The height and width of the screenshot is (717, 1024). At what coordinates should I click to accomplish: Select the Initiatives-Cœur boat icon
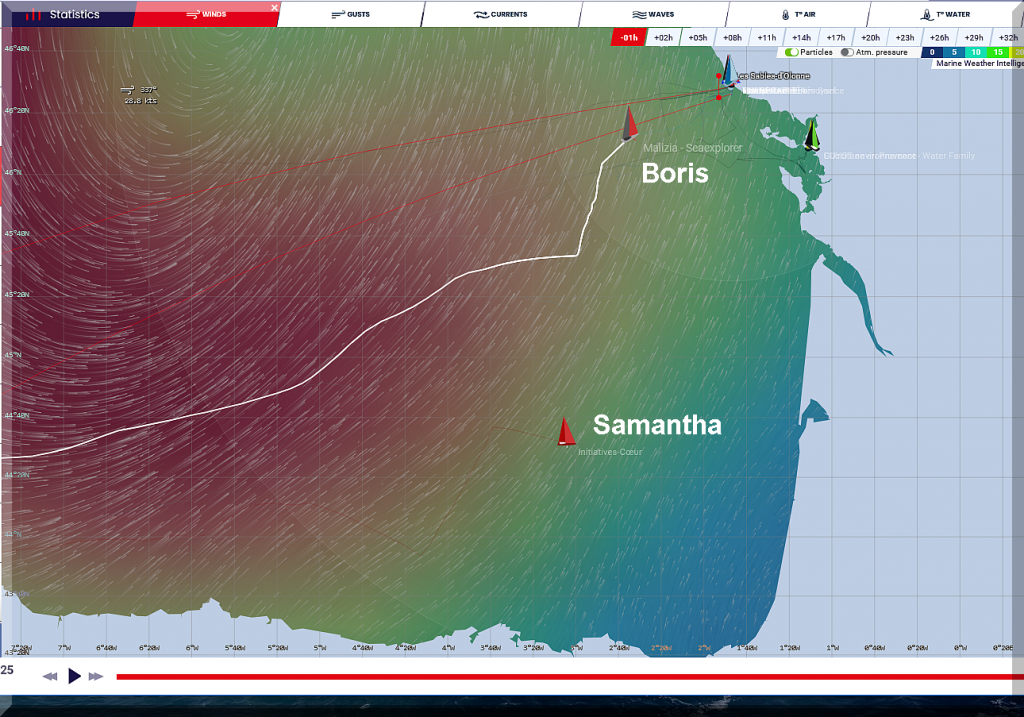pyautogui.click(x=566, y=431)
